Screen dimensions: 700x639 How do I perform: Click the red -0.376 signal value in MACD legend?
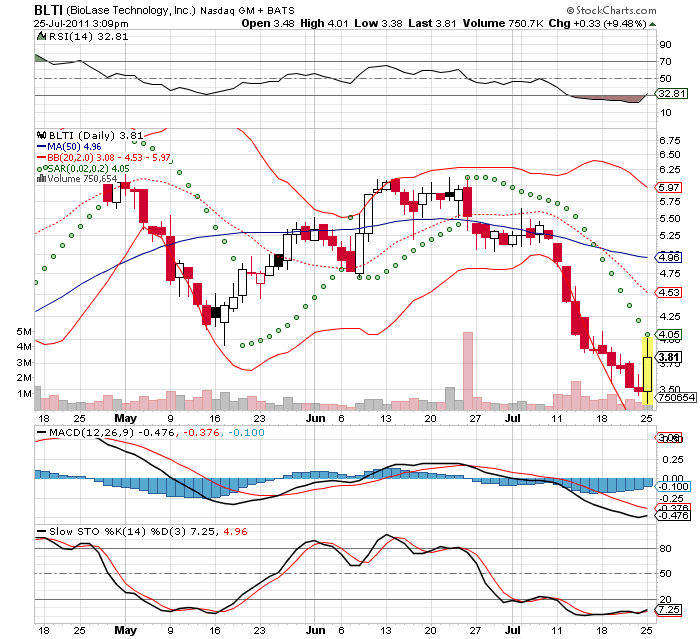(x=201, y=432)
